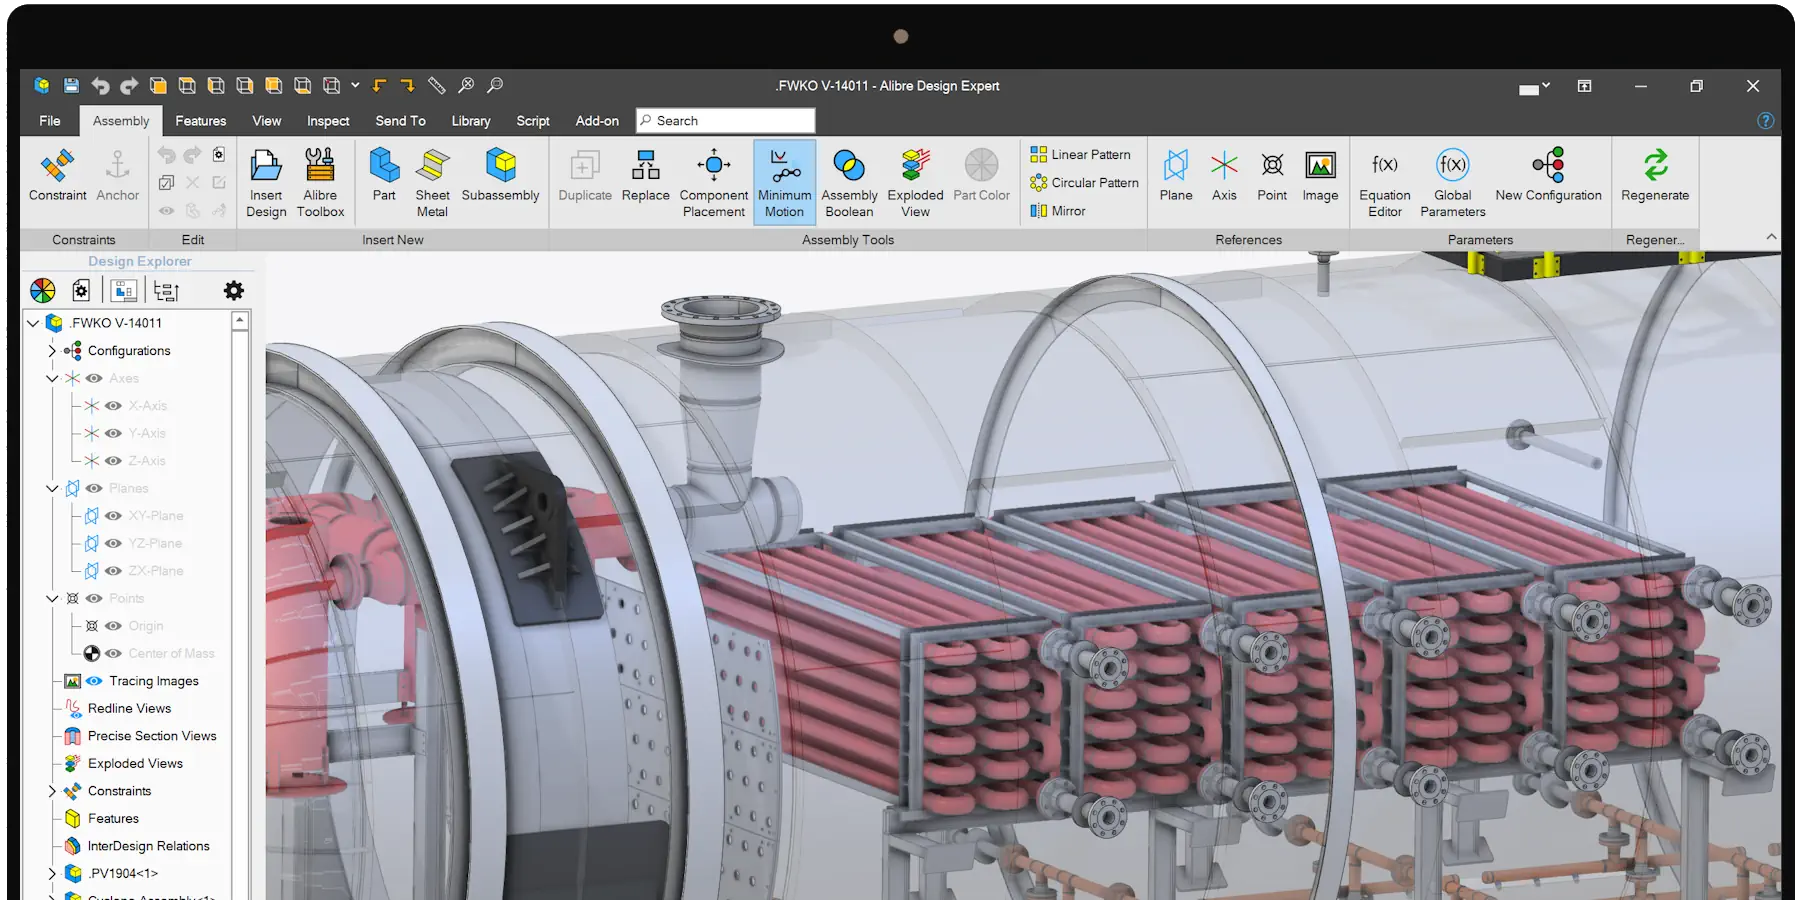Open Design Explorer settings gear

tap(234, 291)
